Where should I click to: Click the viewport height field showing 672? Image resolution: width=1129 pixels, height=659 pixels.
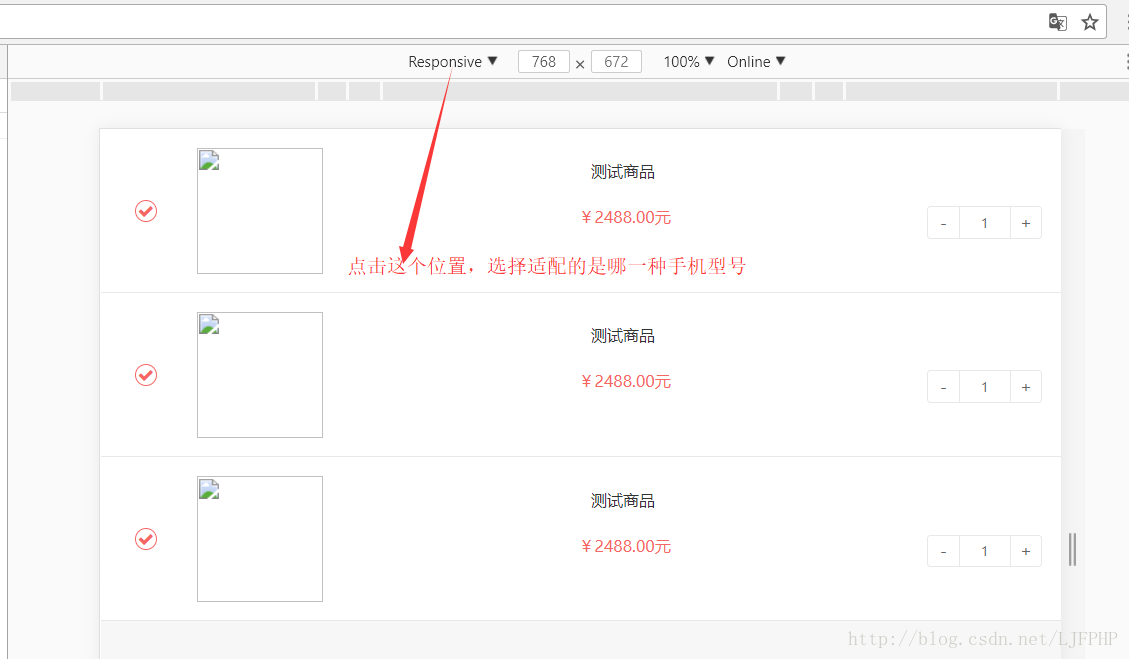pos(616,62)
